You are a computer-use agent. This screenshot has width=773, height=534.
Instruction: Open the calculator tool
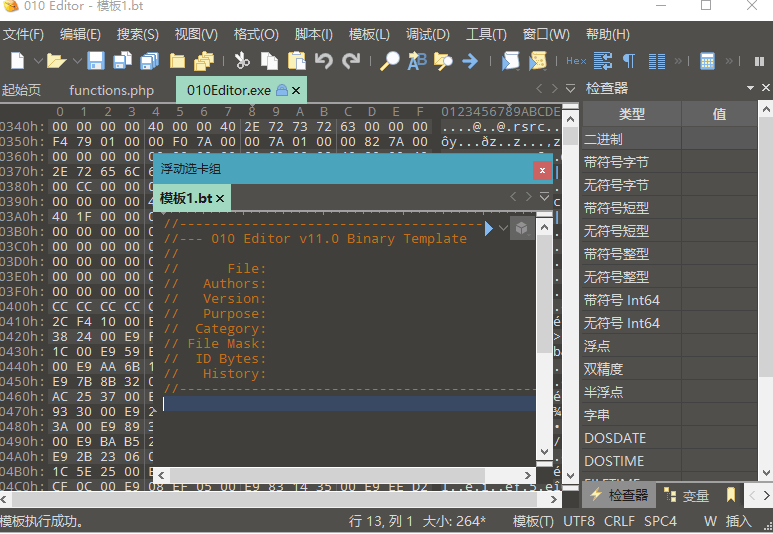707,61
